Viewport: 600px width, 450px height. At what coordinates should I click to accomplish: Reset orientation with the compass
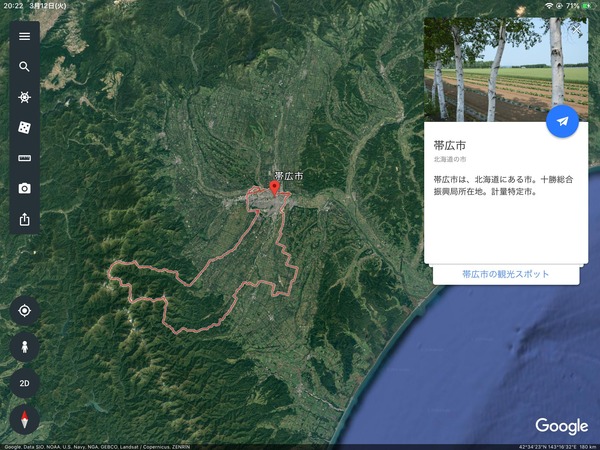[x=24, y=419]
